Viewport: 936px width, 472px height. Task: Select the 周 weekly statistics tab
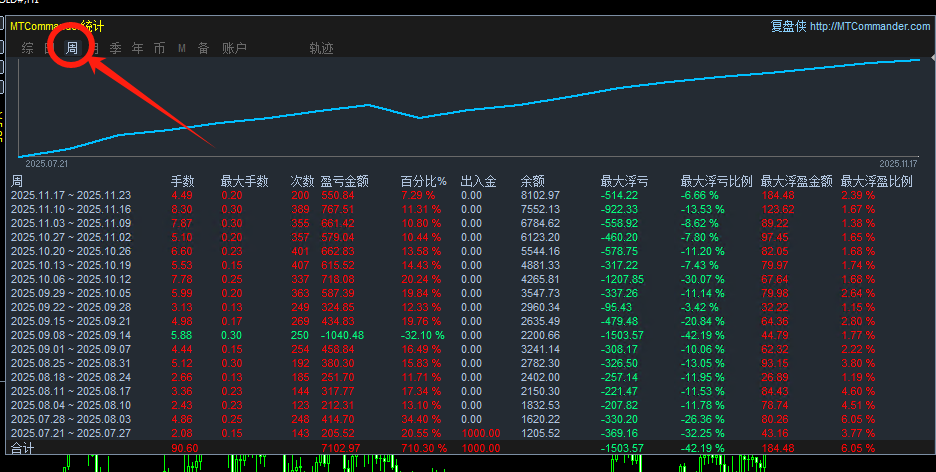coord(72,48)
